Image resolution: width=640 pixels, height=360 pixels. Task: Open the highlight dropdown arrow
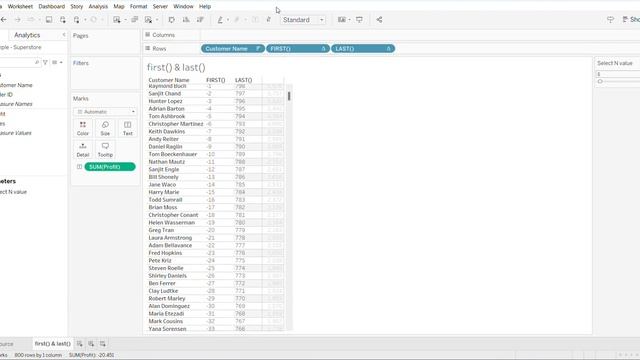tap(228, 20)
